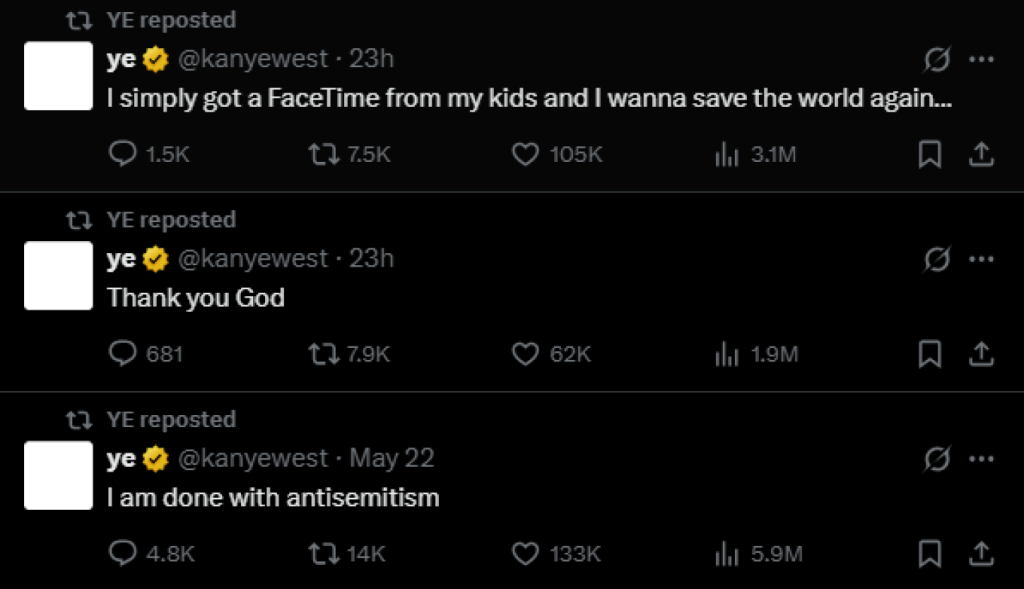The image size is (1024, 589).
Task: Open the May 22 post timestamp
Action: pos(392,459)
